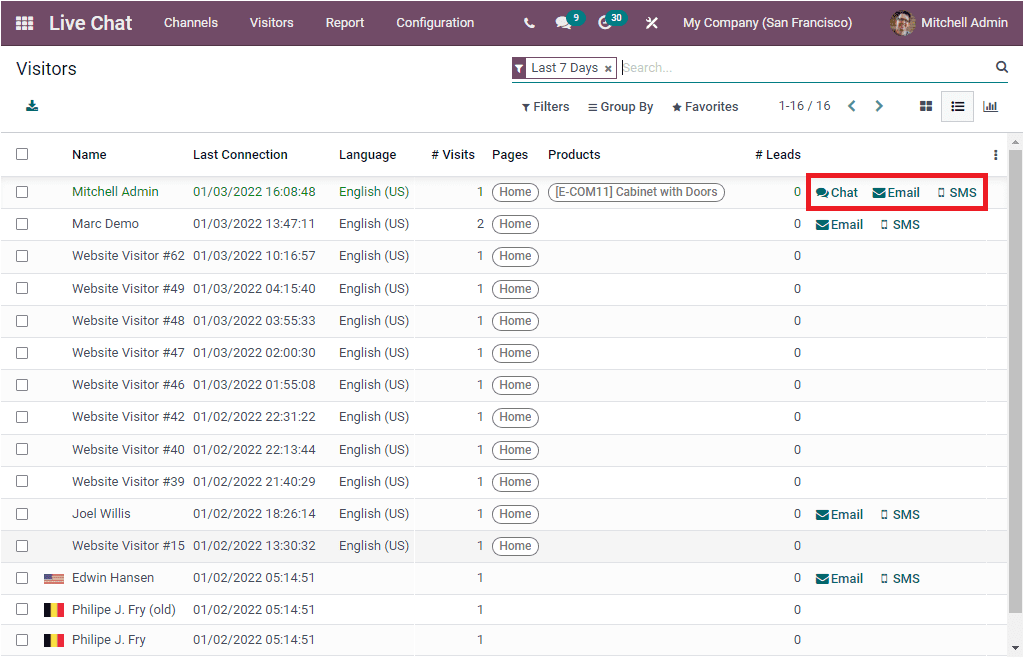Click the phone call icon in the top bar
Image resolution: width=1024 pixels, height=658 pixels.
coord(528,22)
